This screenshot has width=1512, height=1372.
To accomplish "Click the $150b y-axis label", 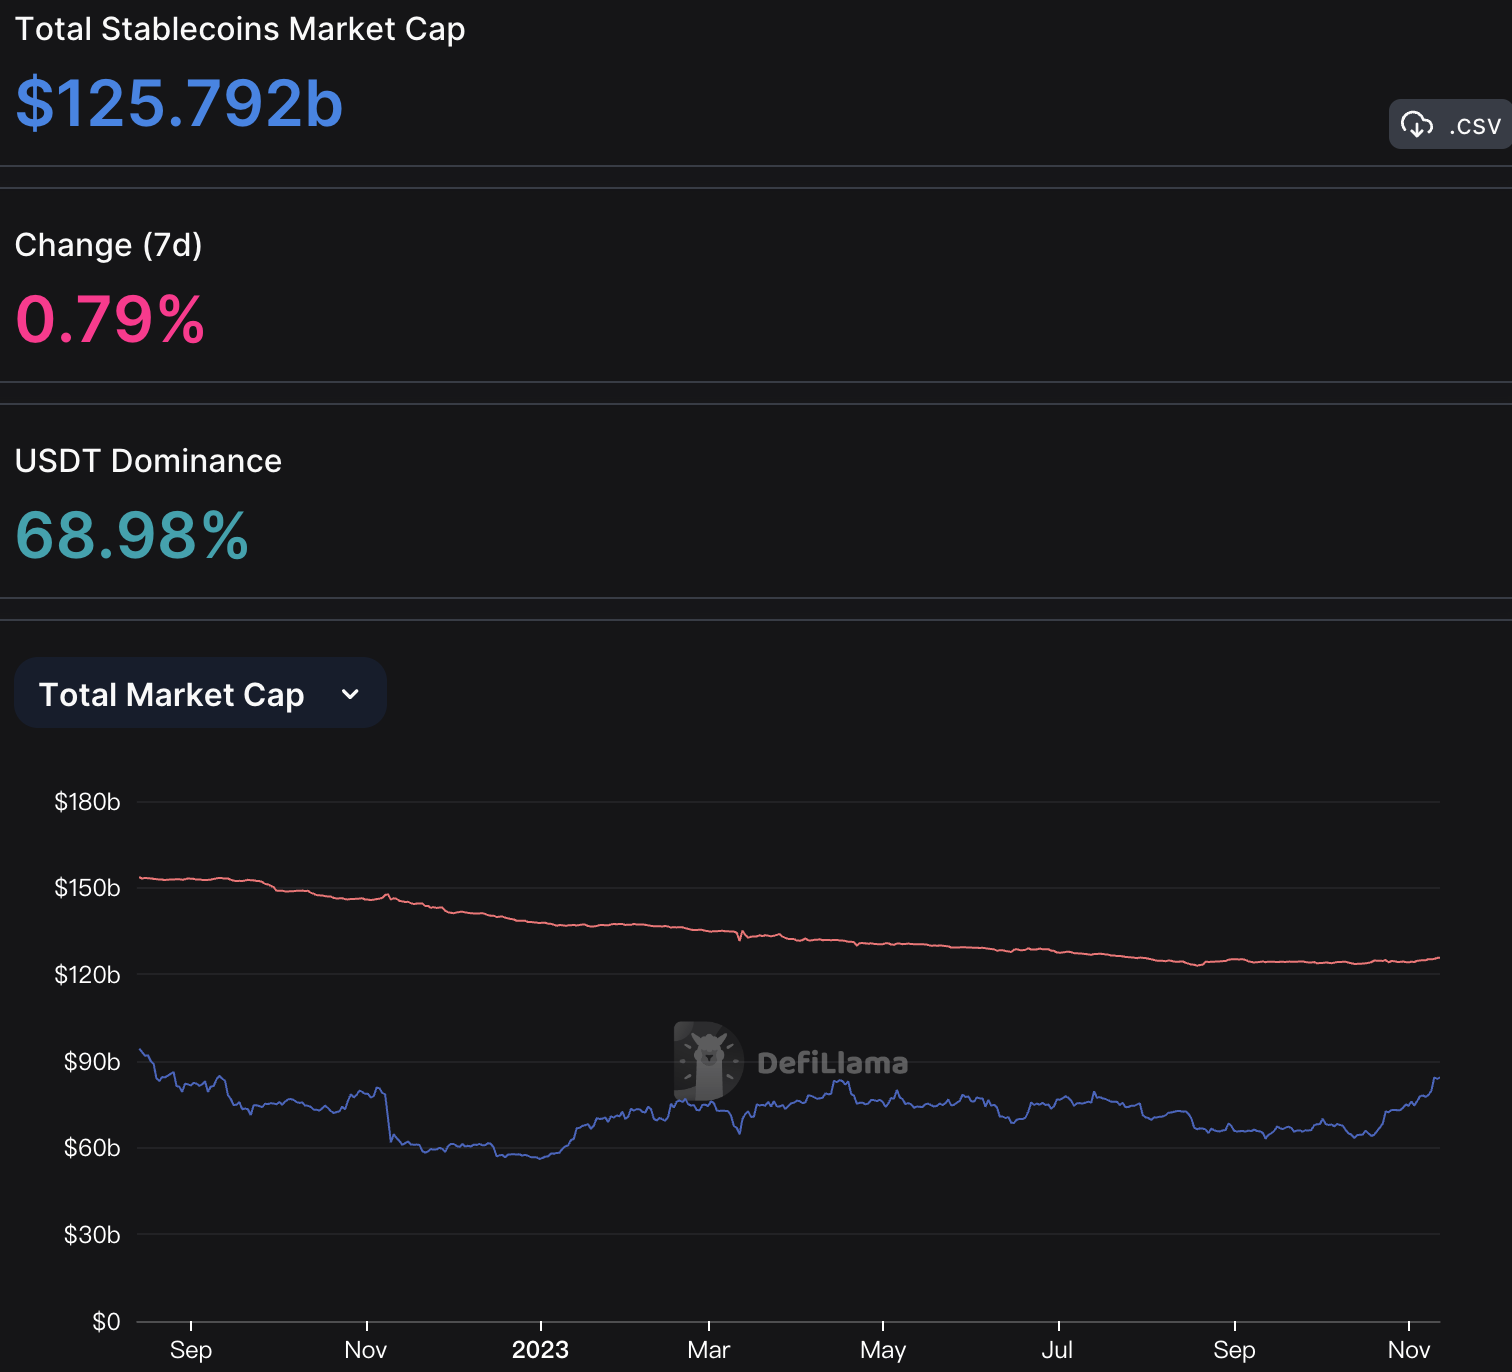I will pos(87,888).
